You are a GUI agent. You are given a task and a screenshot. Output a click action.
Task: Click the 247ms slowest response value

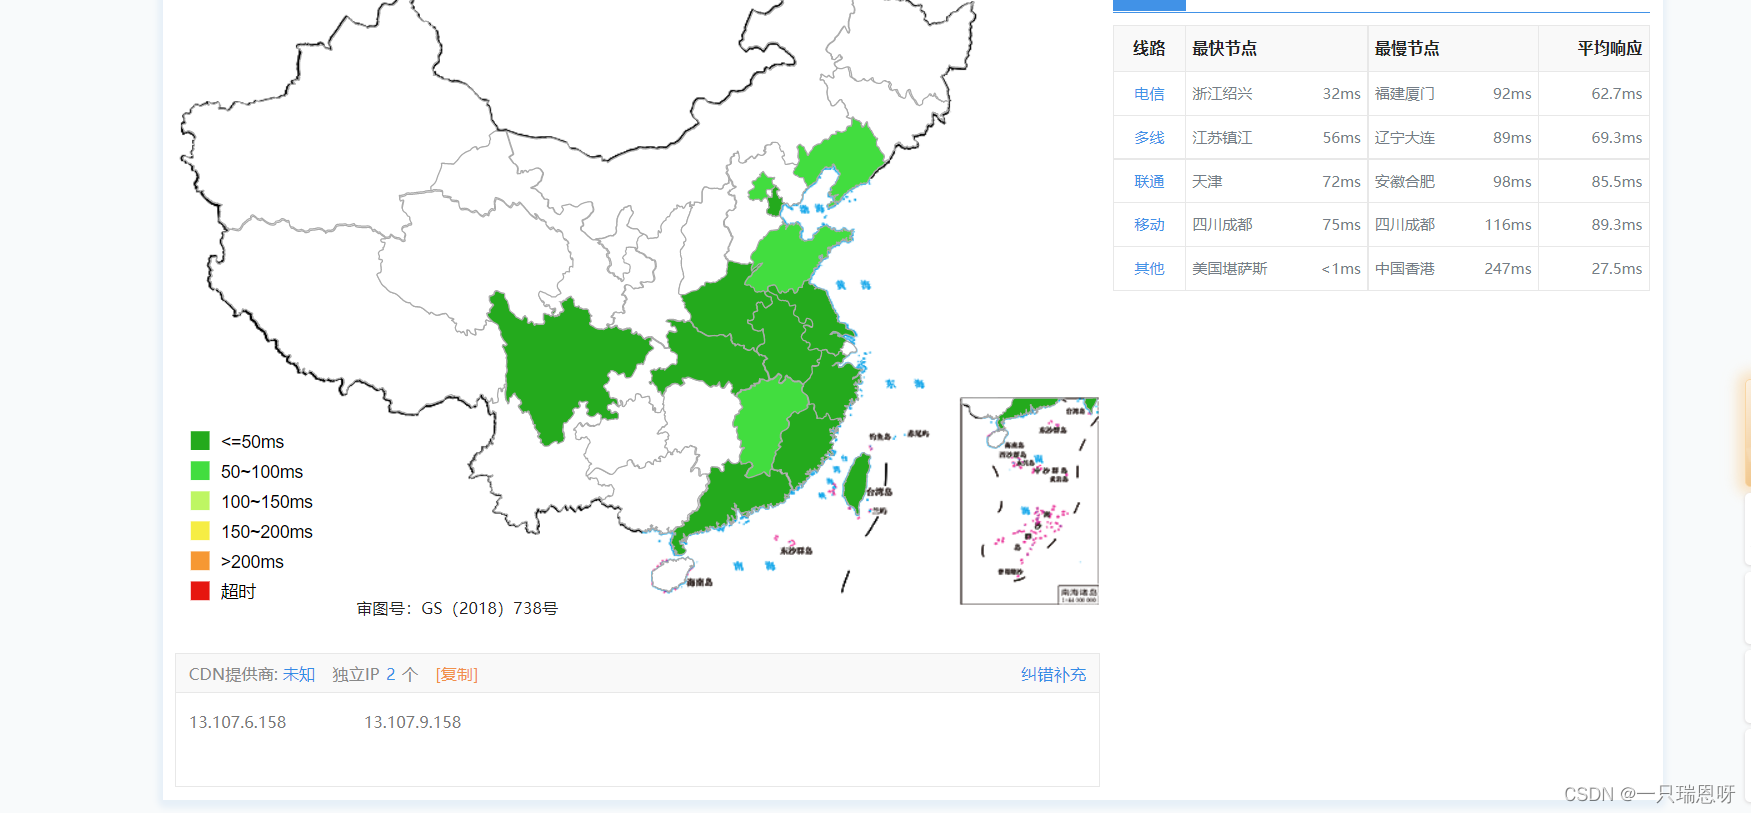1508,269
